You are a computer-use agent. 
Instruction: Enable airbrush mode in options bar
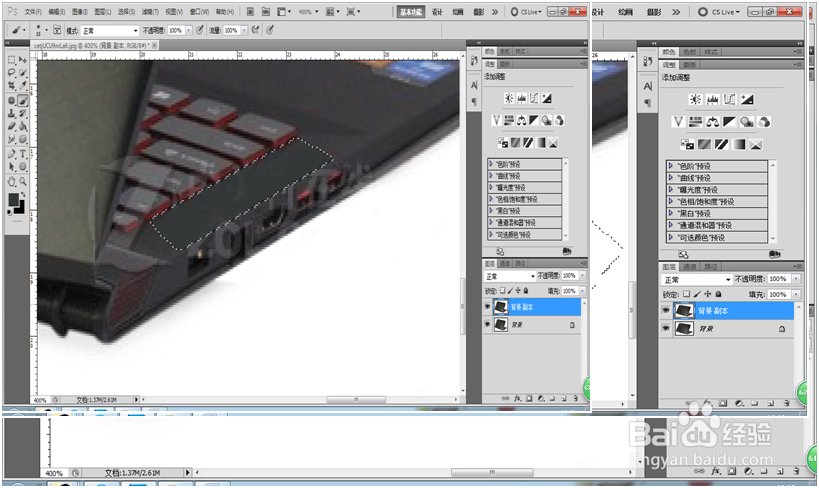coord(255,30)
